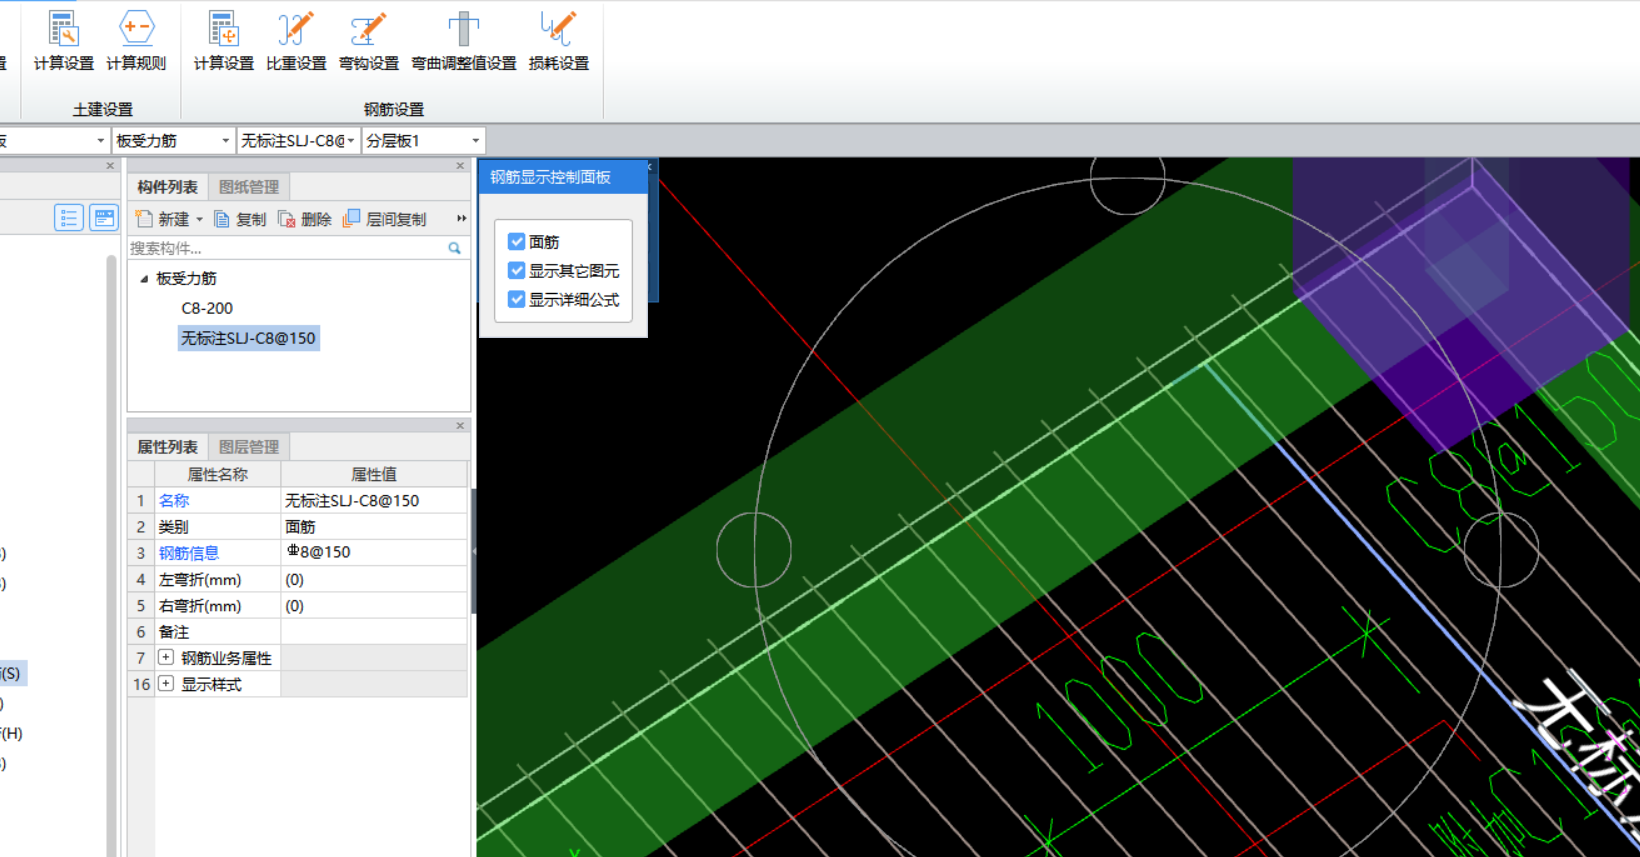This screenshot has height=857, width=1640.
Task: Close the 构件列表 panel
Action: [x=460, y=166]
